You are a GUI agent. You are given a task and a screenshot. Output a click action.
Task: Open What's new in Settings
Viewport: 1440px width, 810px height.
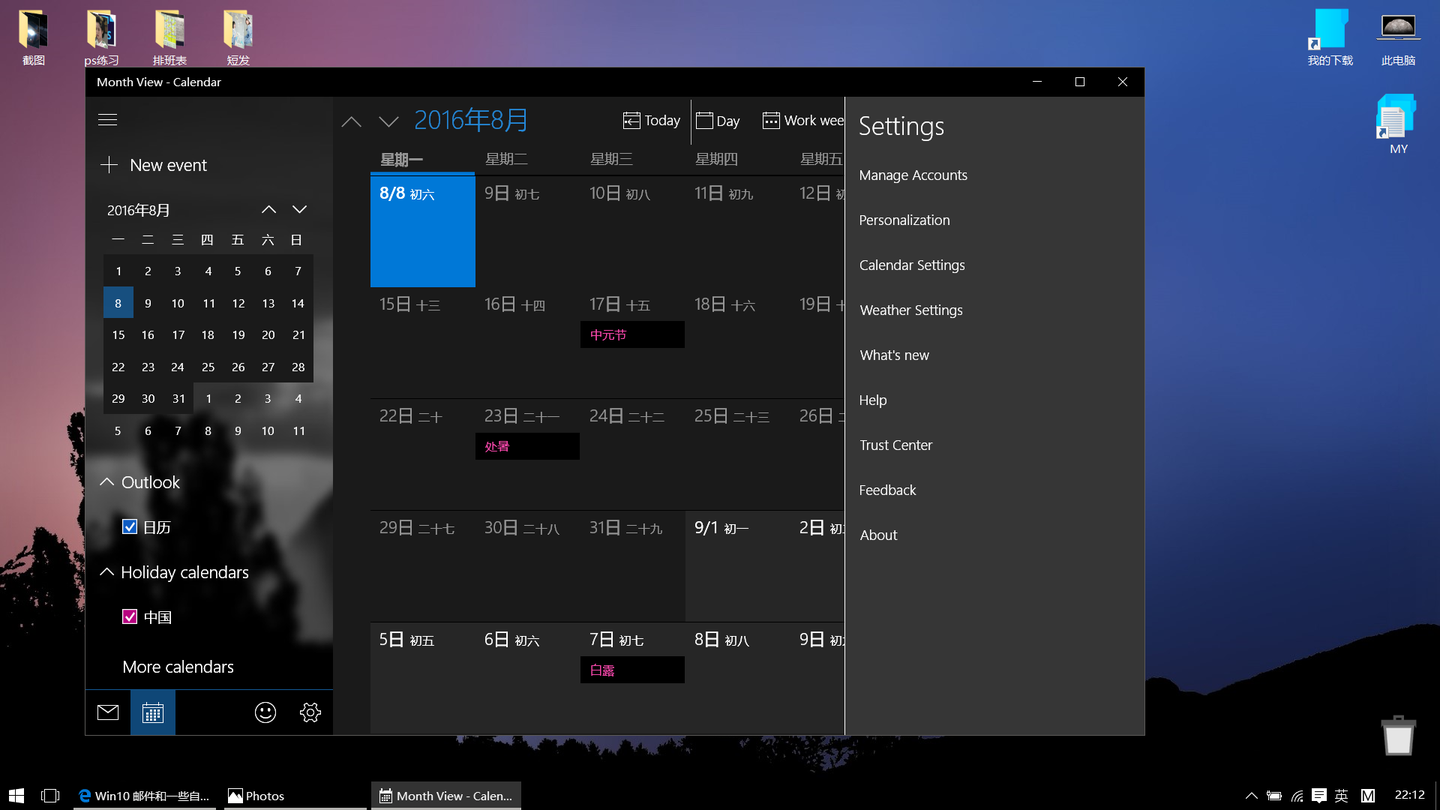[894, 355]
